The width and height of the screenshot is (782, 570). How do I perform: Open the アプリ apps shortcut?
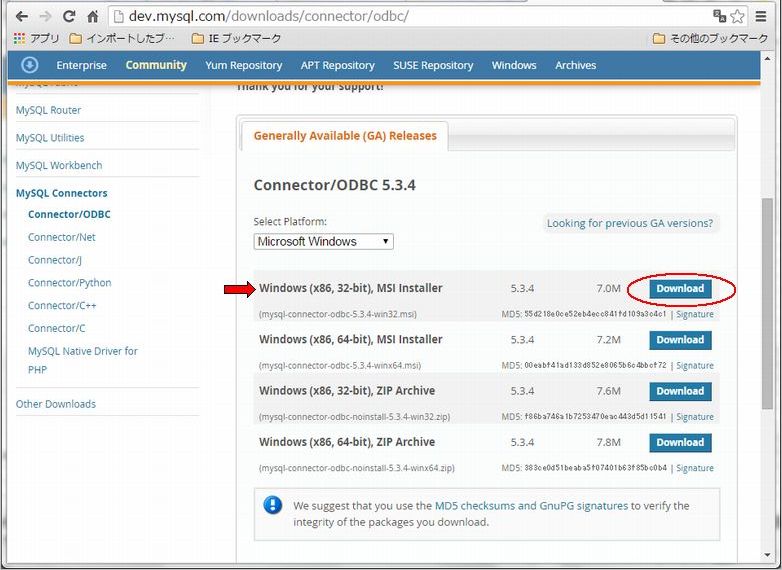coord(36,38)
